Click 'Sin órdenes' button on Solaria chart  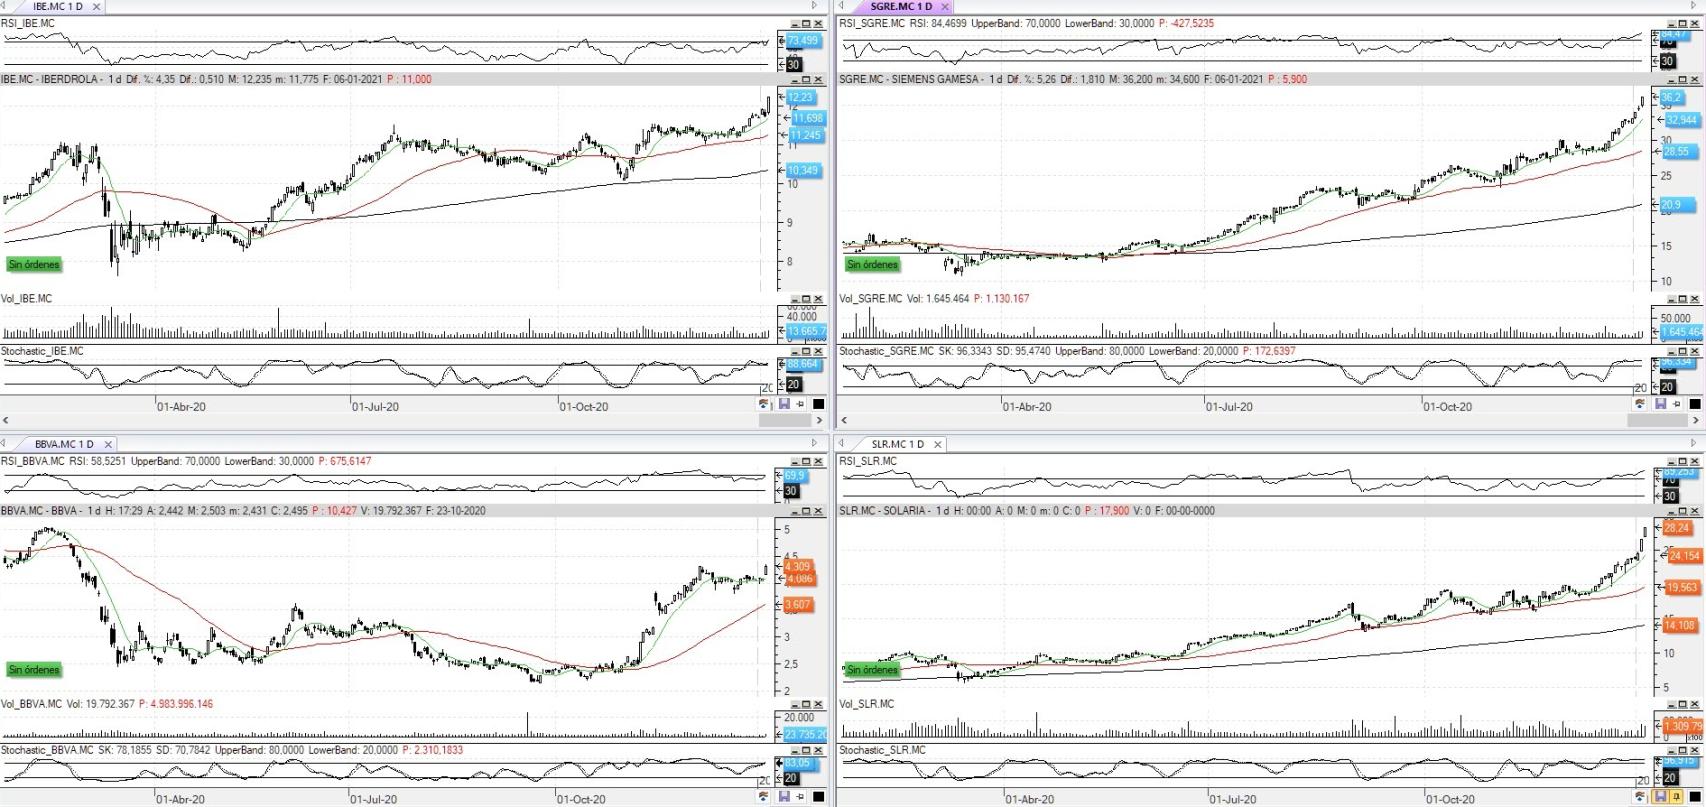[x=872, y=670]
